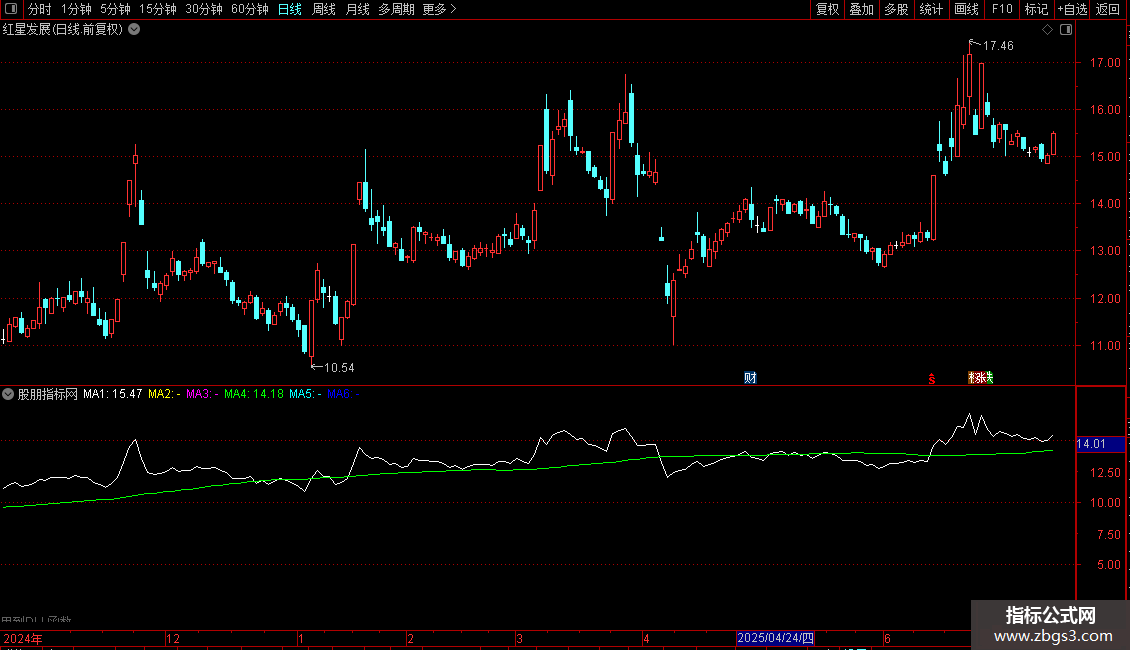
Task: Click the yellow MA2 label
Action: (x=164, y=394)
